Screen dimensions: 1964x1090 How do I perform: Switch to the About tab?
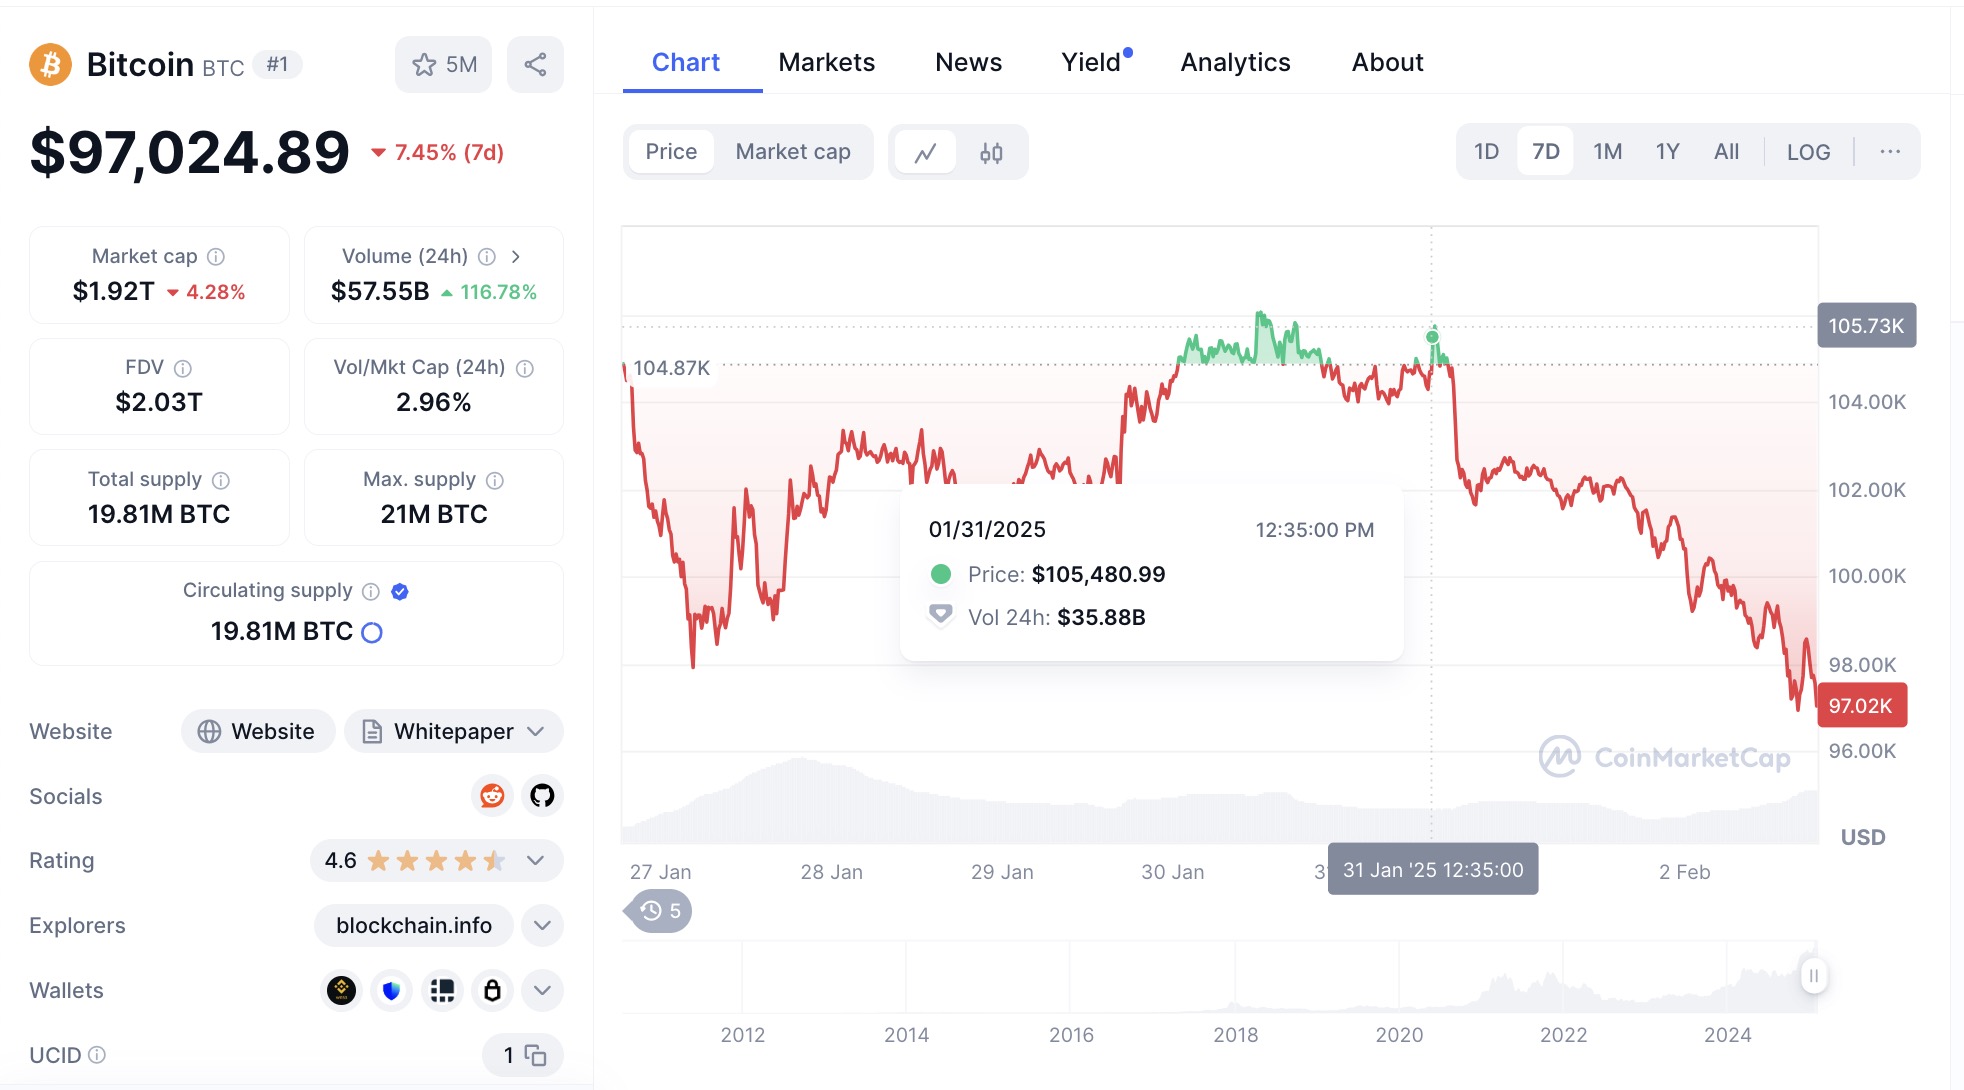tap(1387, 62)
